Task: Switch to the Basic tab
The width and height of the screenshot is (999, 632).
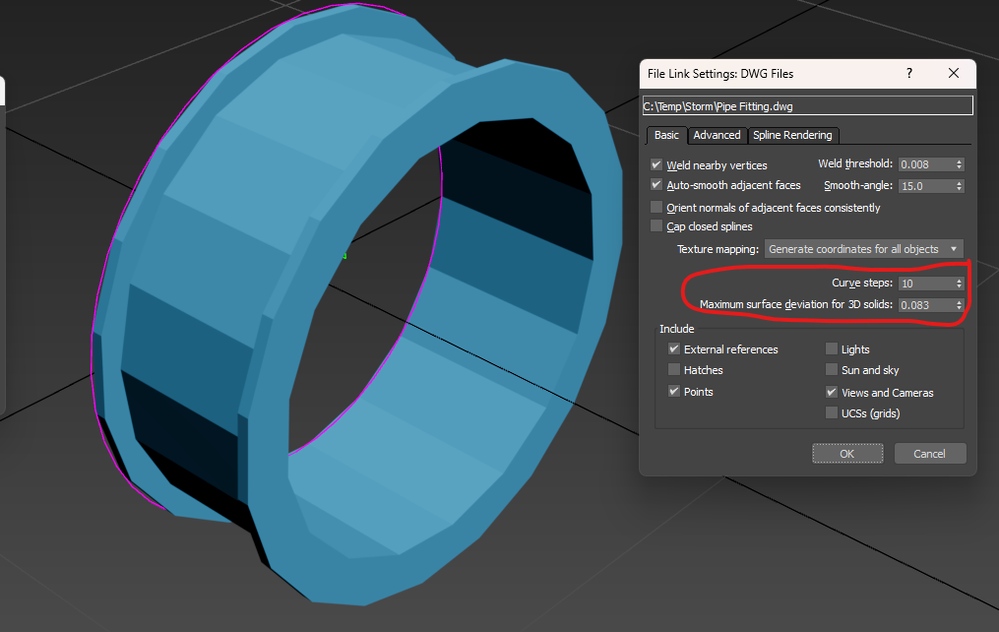Action: [666, 135]
